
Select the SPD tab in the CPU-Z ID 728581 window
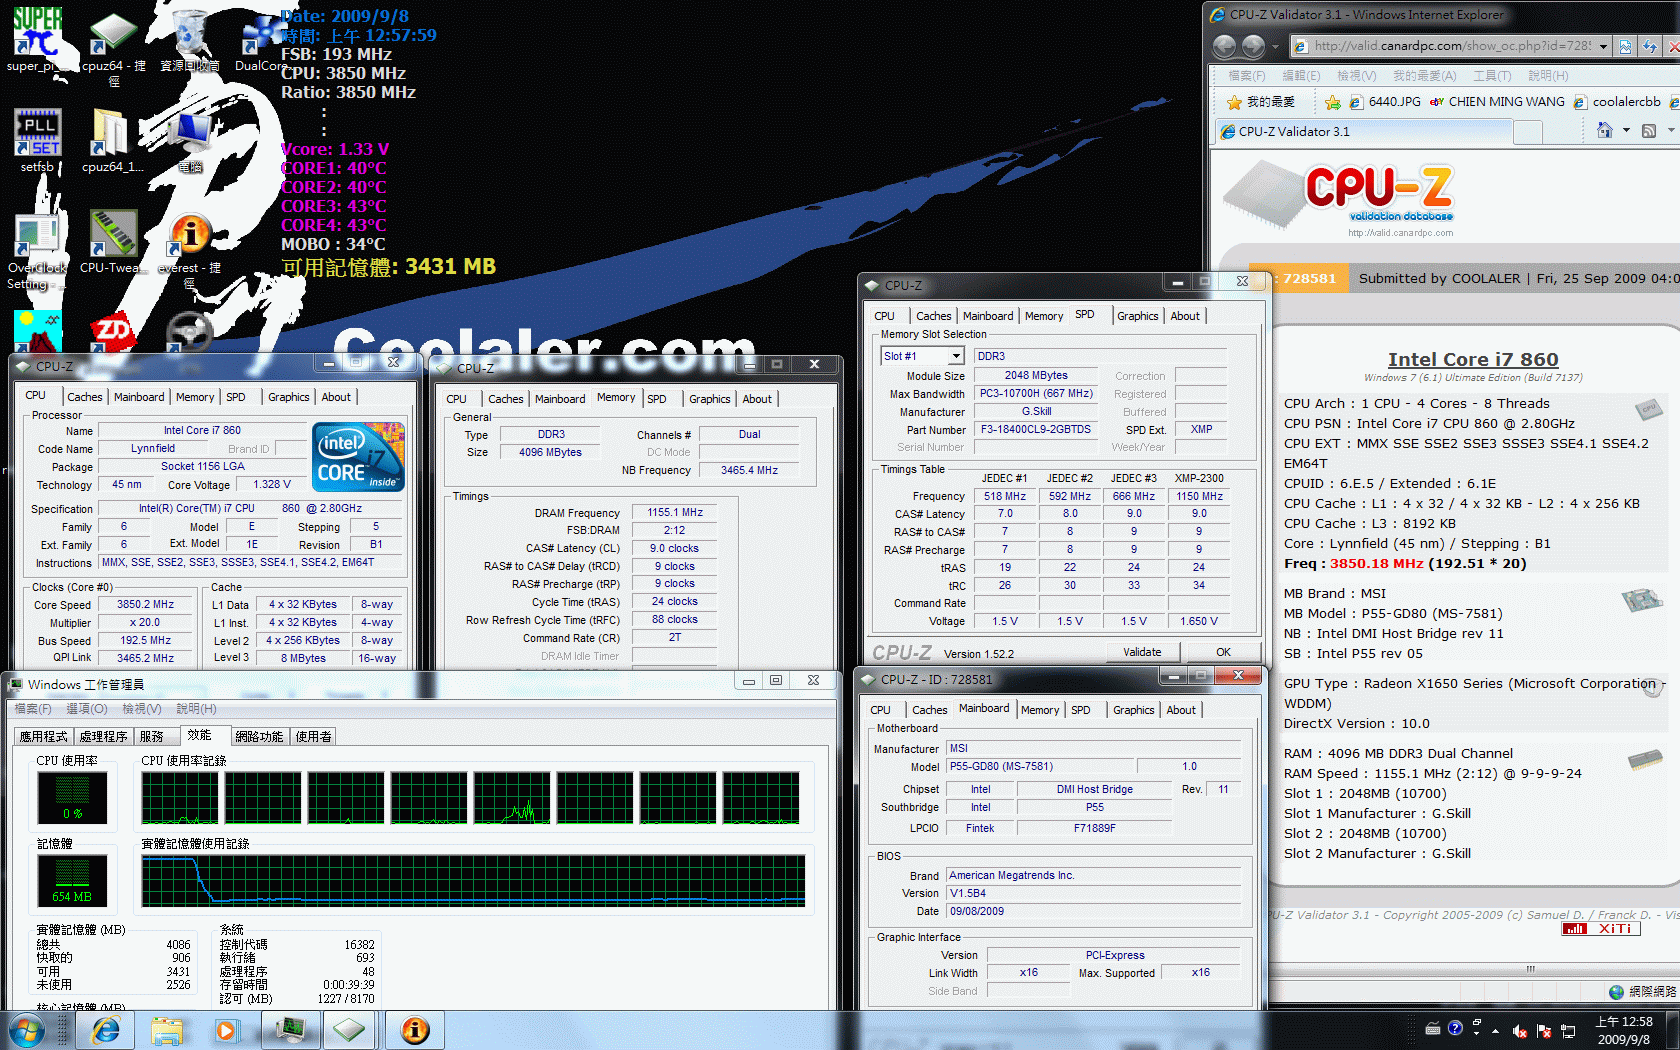(x=1081, y=710)
